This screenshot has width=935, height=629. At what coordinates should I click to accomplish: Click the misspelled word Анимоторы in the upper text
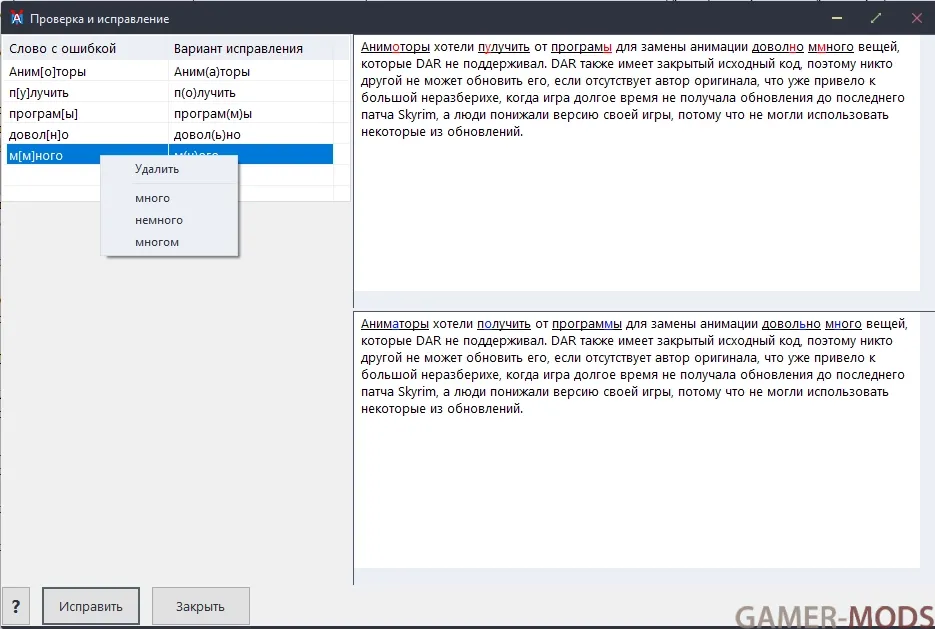pos(395,47)
